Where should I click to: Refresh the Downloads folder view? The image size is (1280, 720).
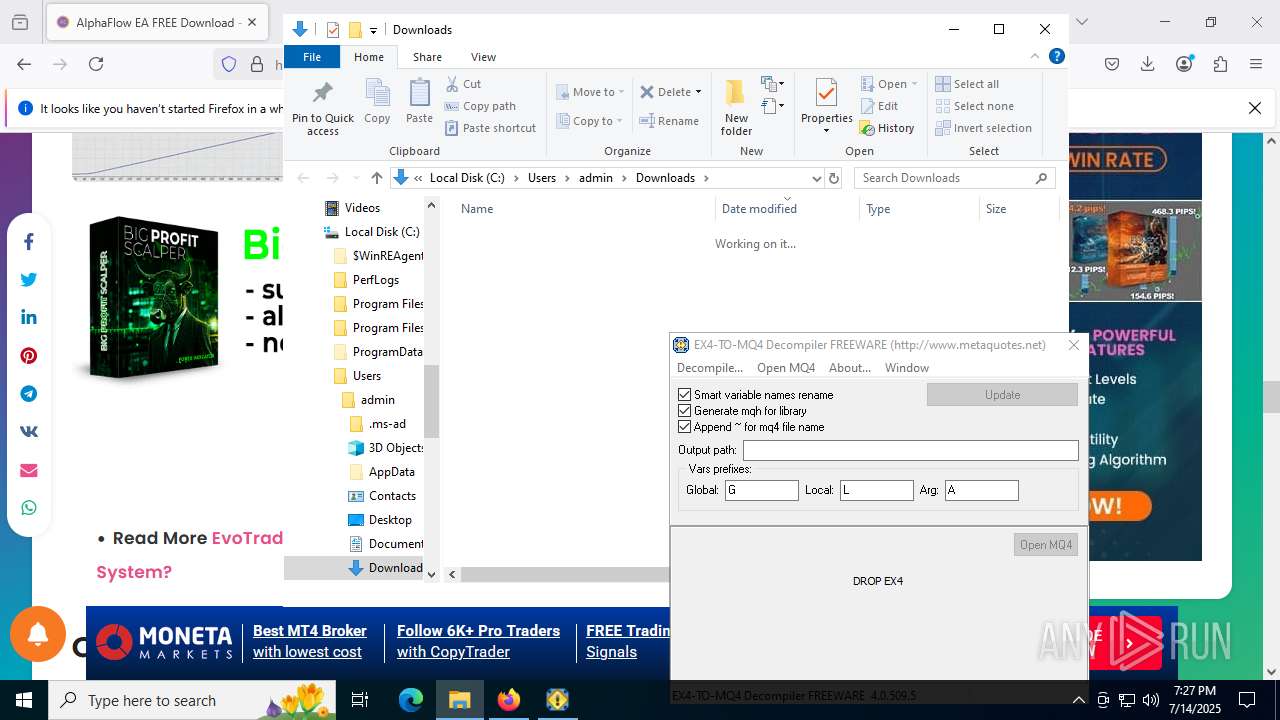pos(834,178)
